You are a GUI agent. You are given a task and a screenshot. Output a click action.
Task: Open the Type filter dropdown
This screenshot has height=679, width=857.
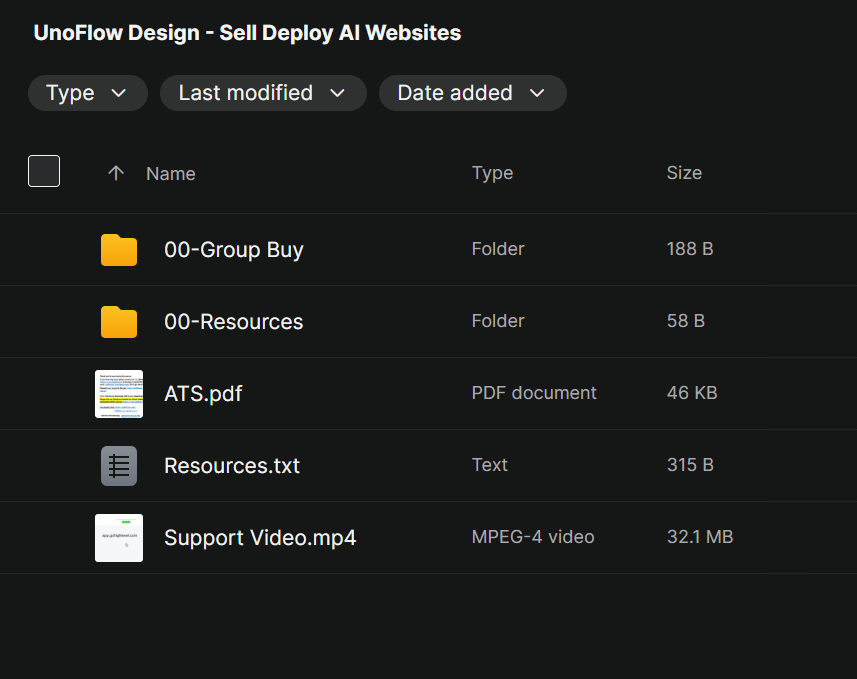(x=87, y=93)
